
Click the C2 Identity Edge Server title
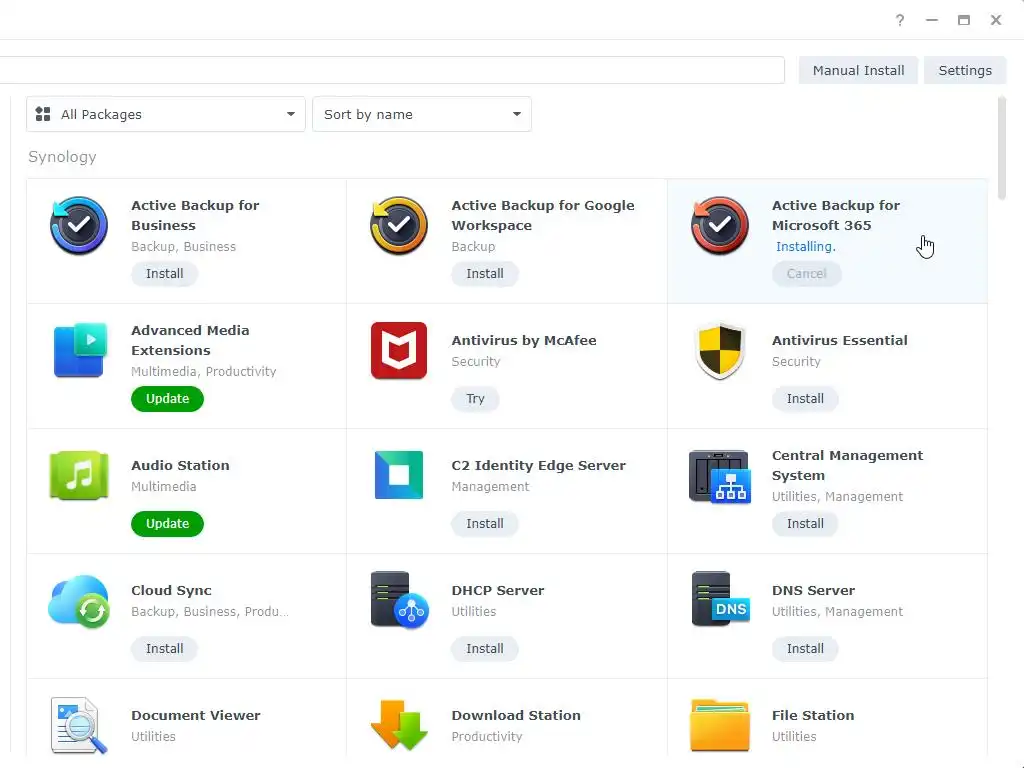pos(539,466)
